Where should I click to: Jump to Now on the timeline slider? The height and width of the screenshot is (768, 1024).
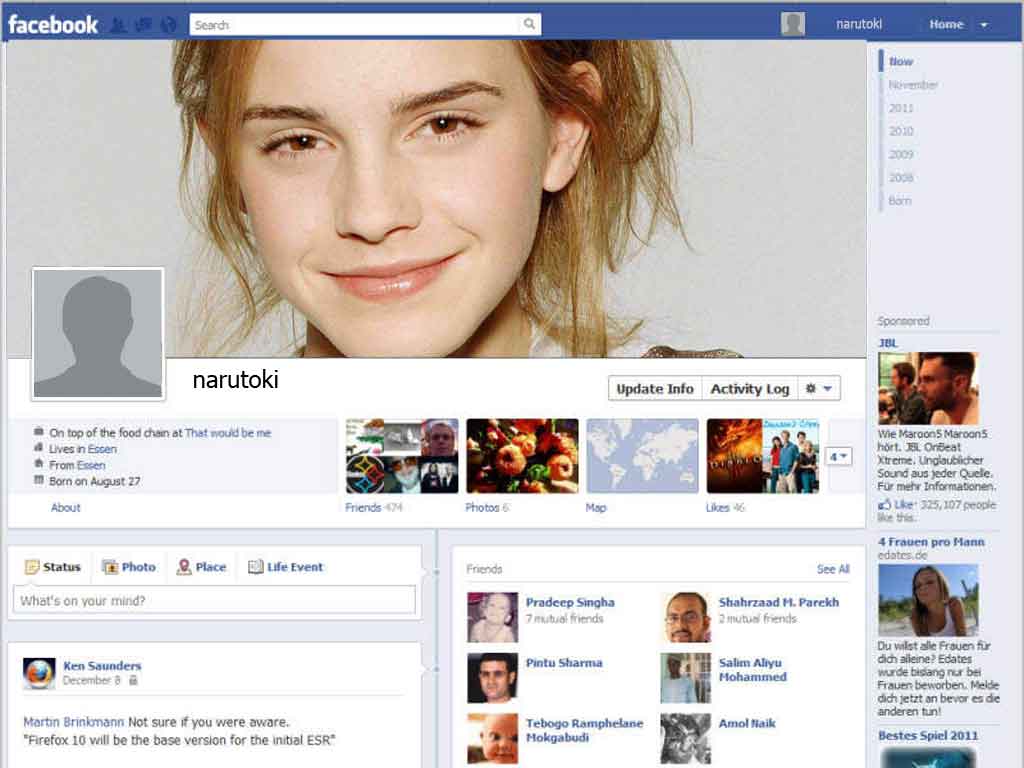click(x=900, y=61)
